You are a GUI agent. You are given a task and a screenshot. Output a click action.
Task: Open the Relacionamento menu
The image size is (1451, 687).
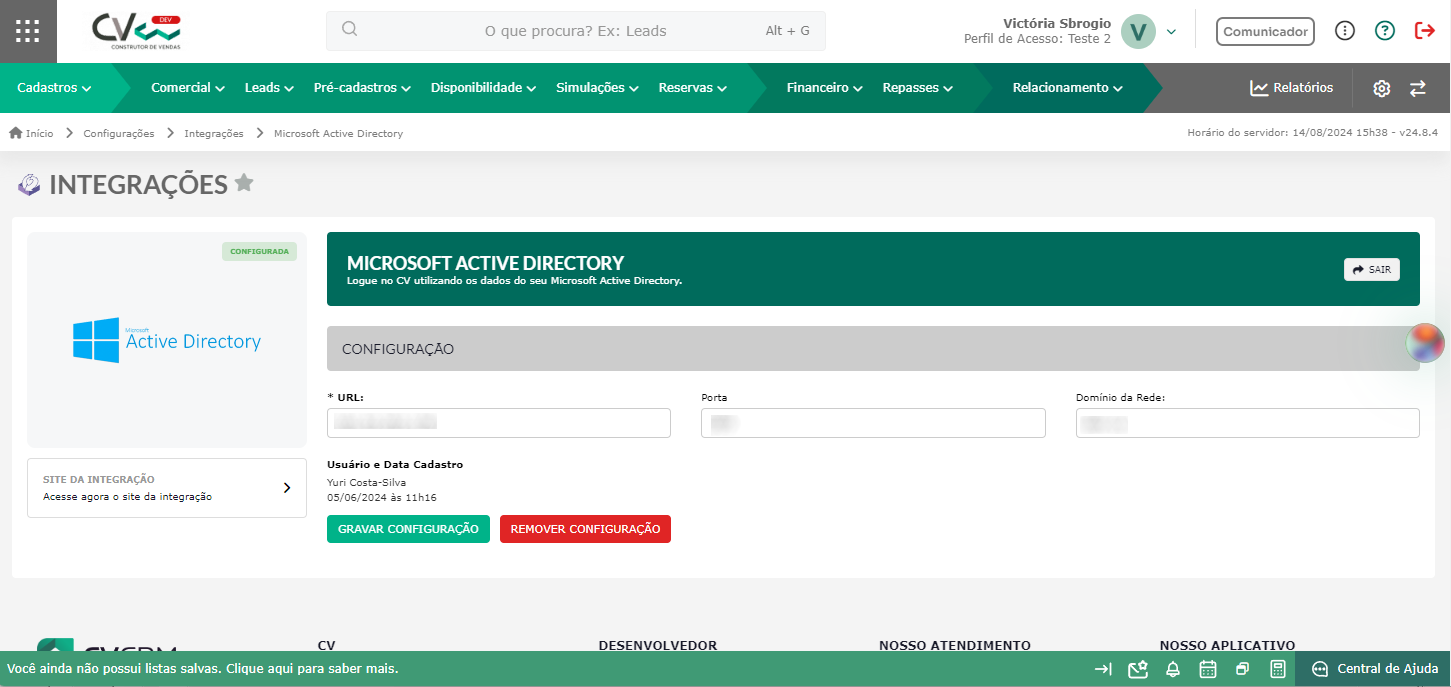1067,88
